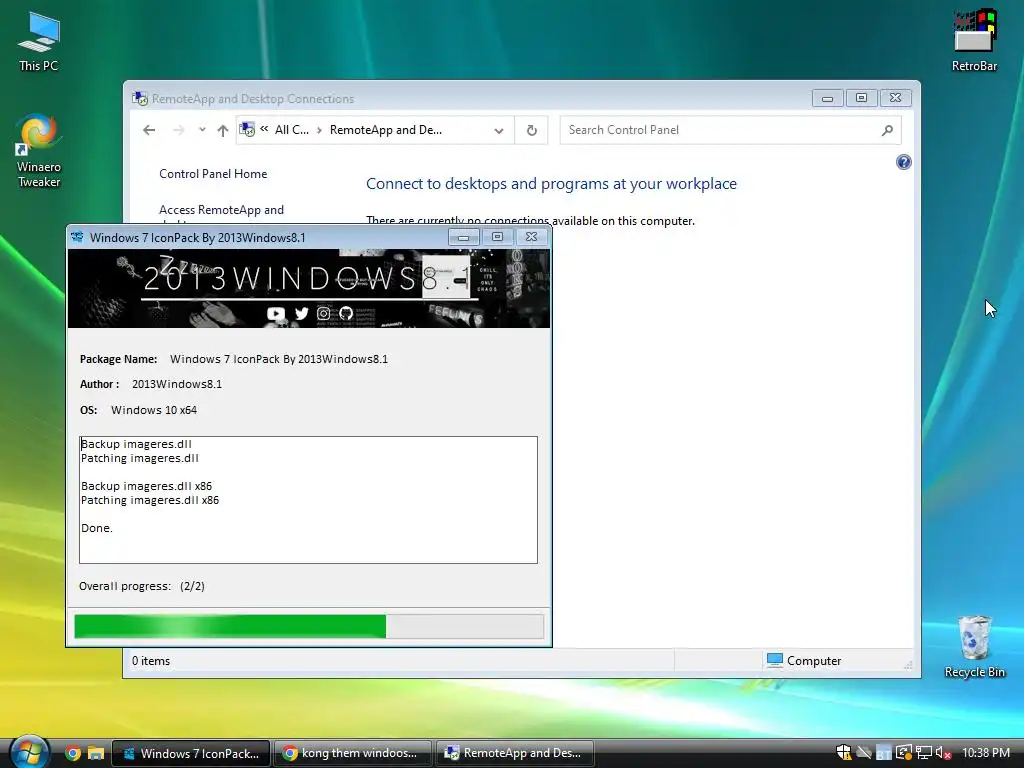The height and width of the screenshot is (768, 1024).
Task: Switch to Windows 7 IconPack taskbar button
Action: [x=191, y=753]
